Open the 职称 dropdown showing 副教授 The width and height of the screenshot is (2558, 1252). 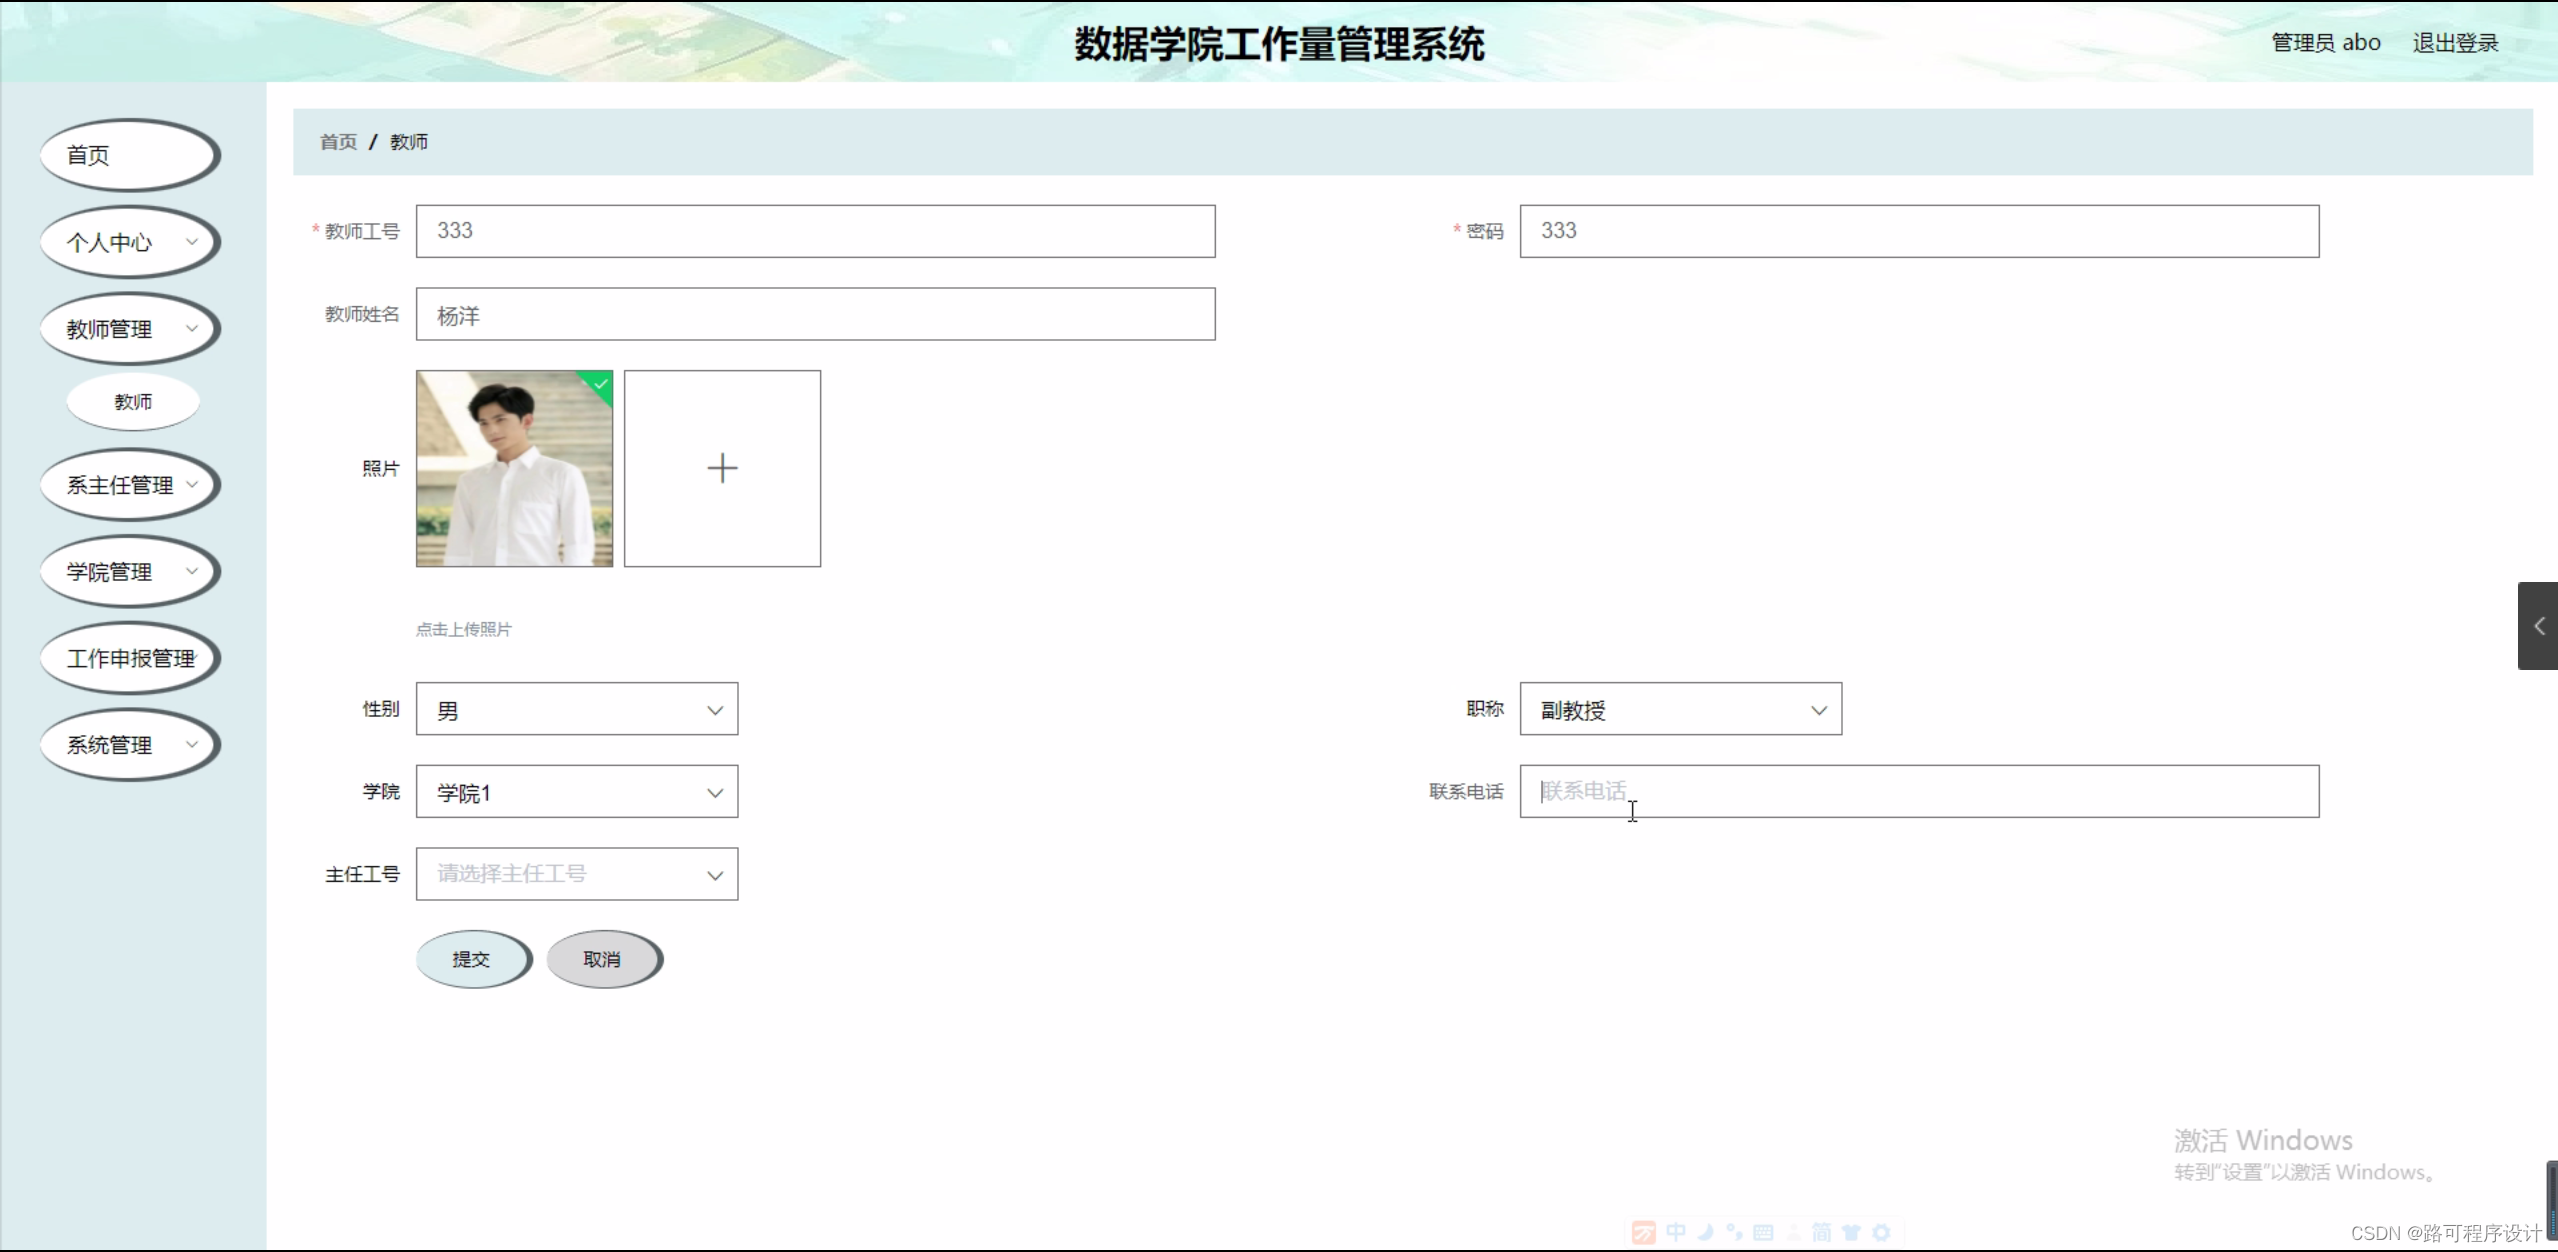[x=1680, y=709]
